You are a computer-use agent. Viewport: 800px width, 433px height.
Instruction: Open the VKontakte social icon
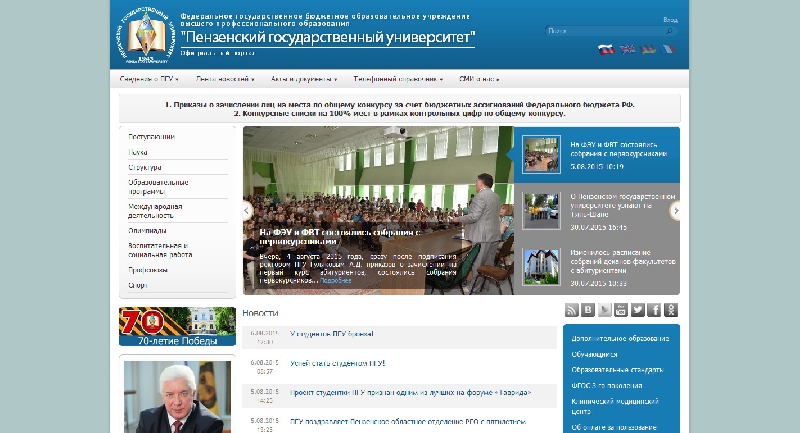(588, 310)
